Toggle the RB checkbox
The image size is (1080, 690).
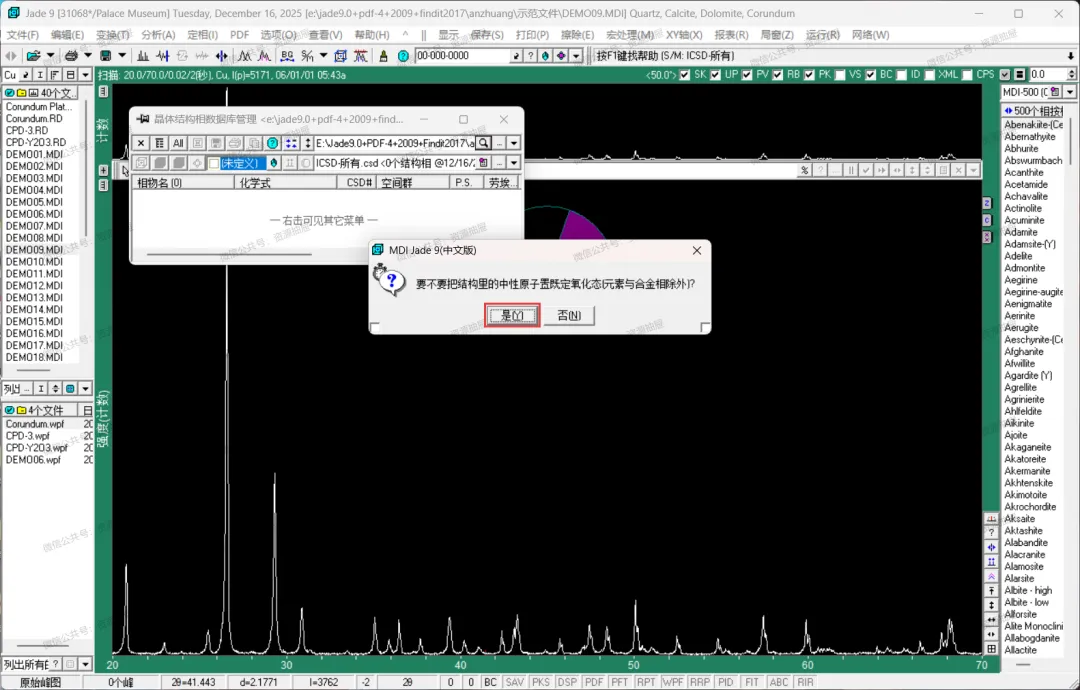tap(778, 75)
